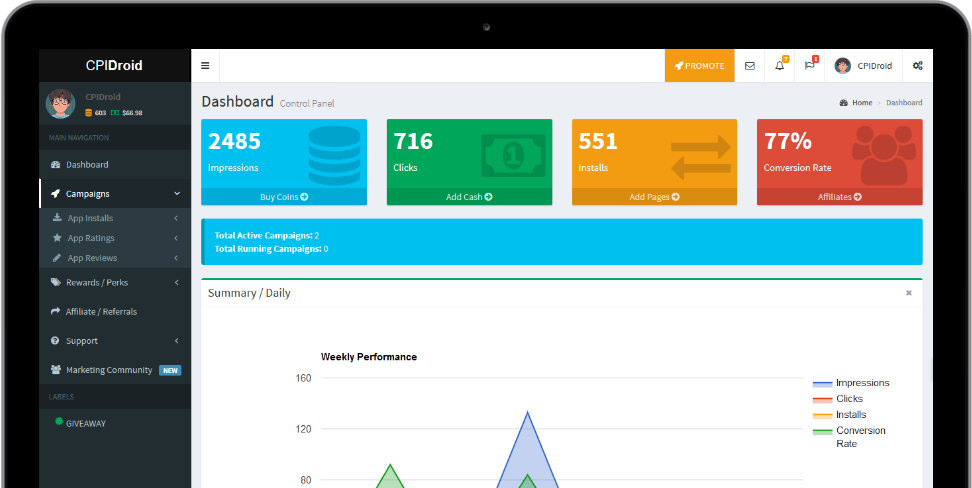This screenshot has width=972, height=488.
Task: Click the blue Impressions legend swatch
Action: [x=822, y=384]
